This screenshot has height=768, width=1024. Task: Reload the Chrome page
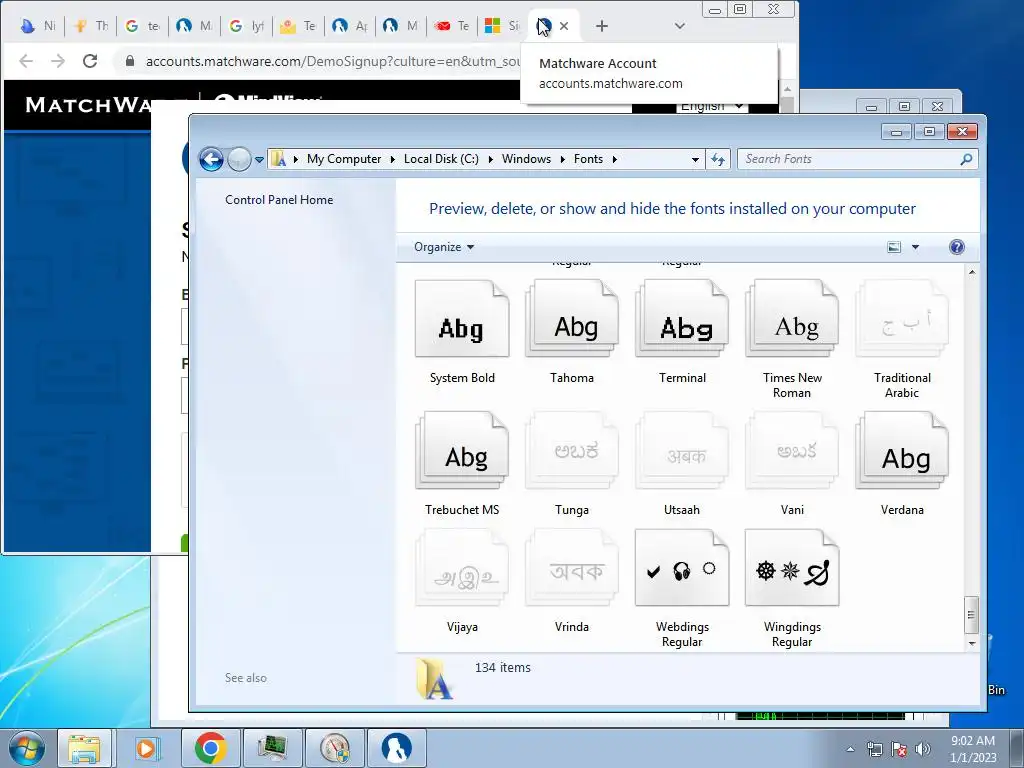(90, 61)
